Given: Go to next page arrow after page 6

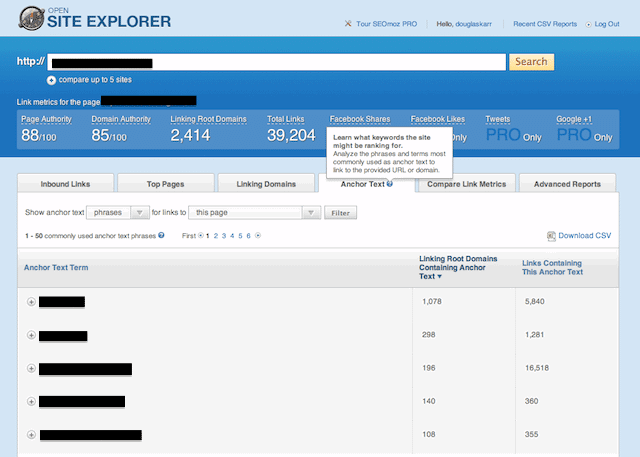Looking at the screenshot, I should (x=258, y=235).
